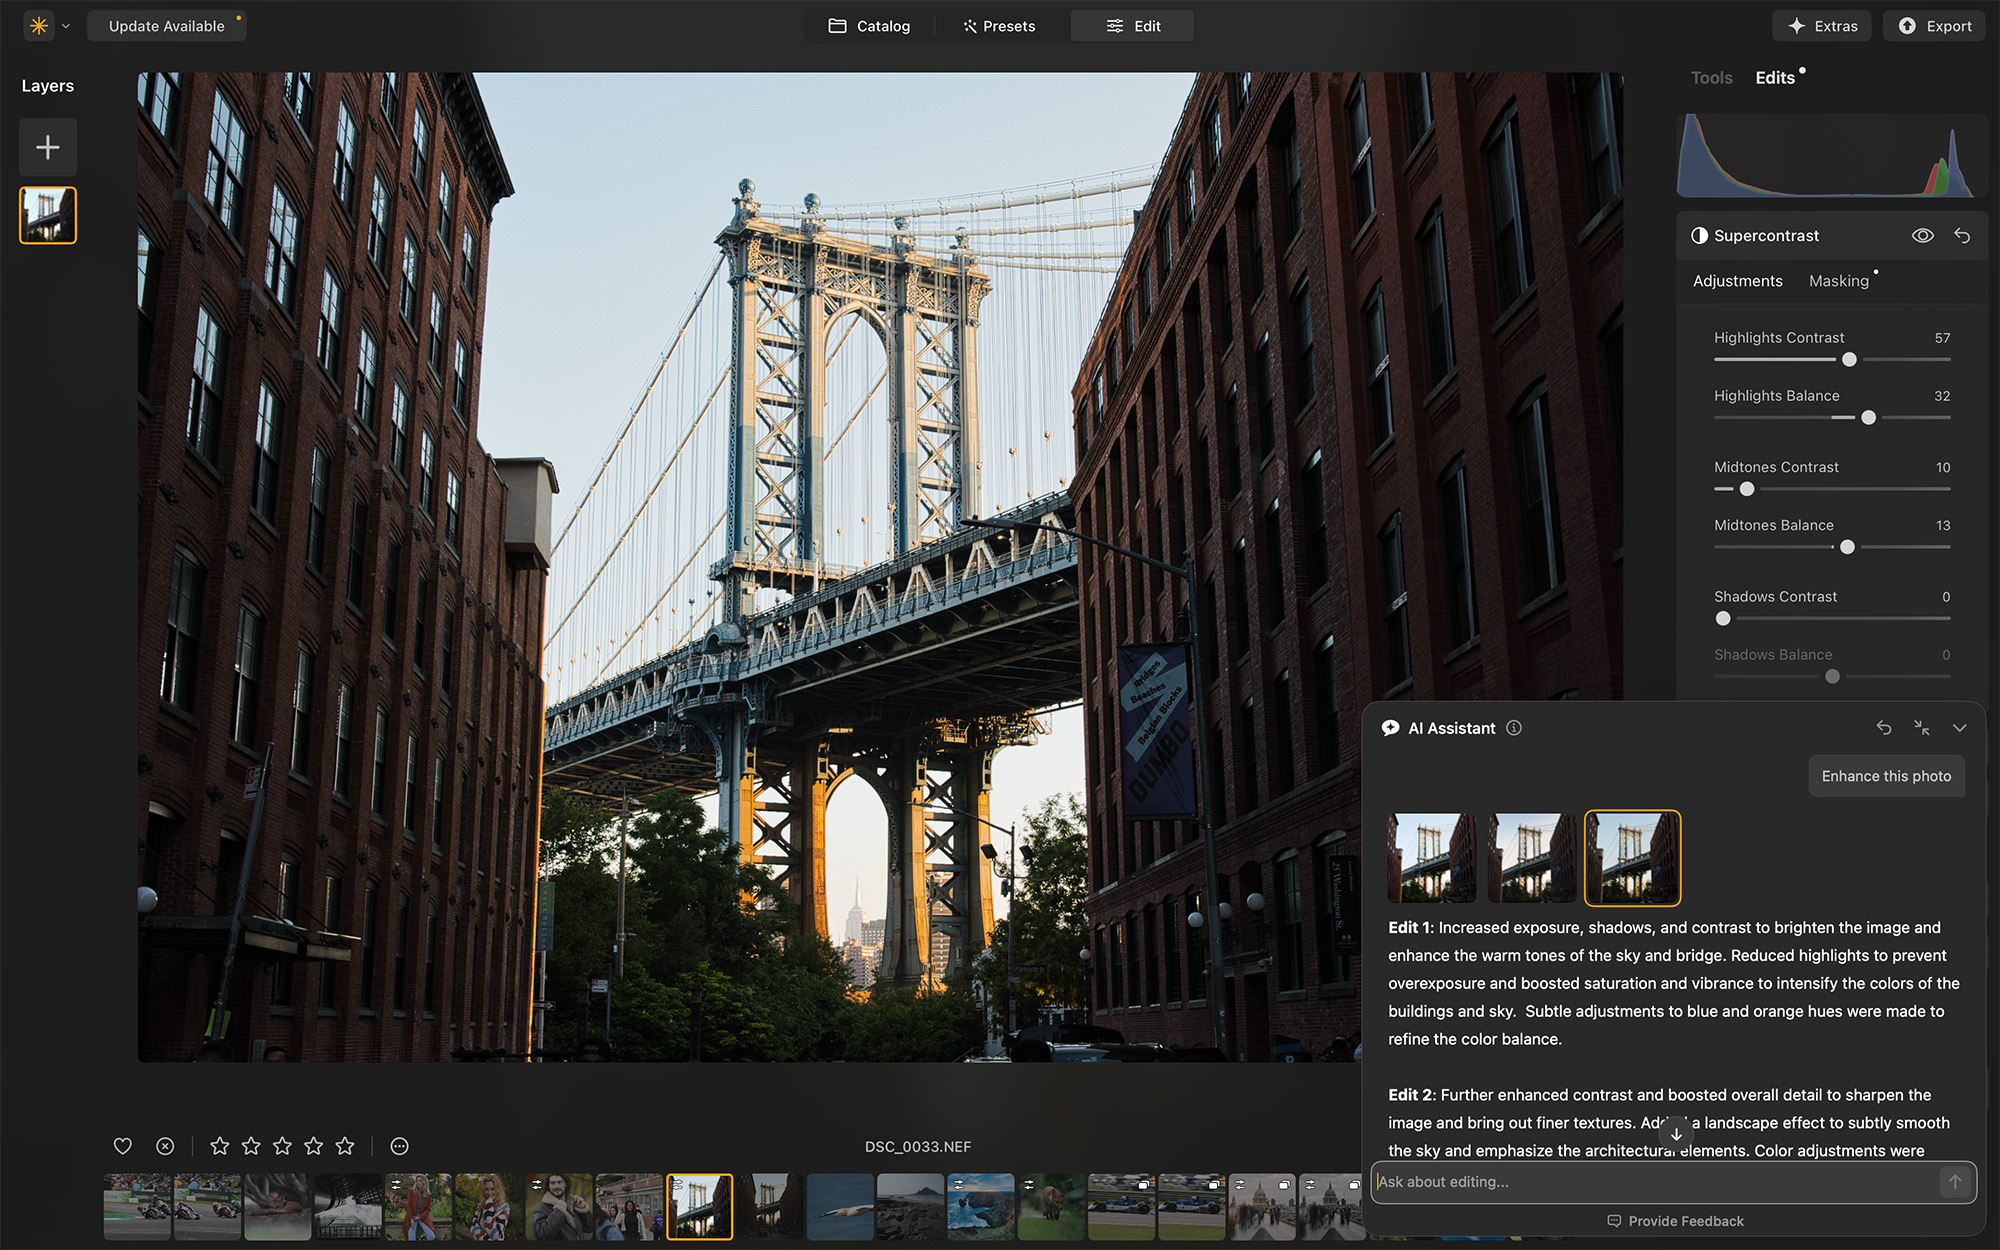Minimize the AI Assistant panel
This screenshot has width=2000, height=1250.
click(1921, 728)
